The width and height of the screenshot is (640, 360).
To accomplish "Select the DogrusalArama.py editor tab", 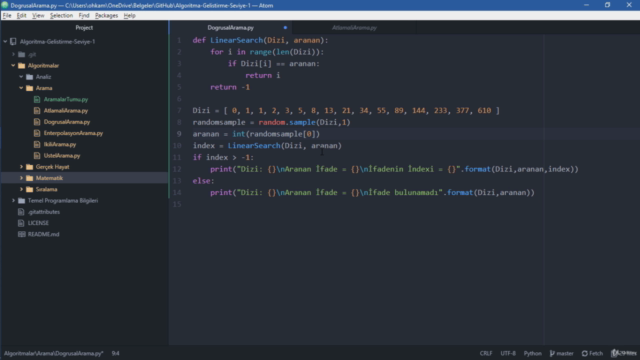I will coord(231,28).
